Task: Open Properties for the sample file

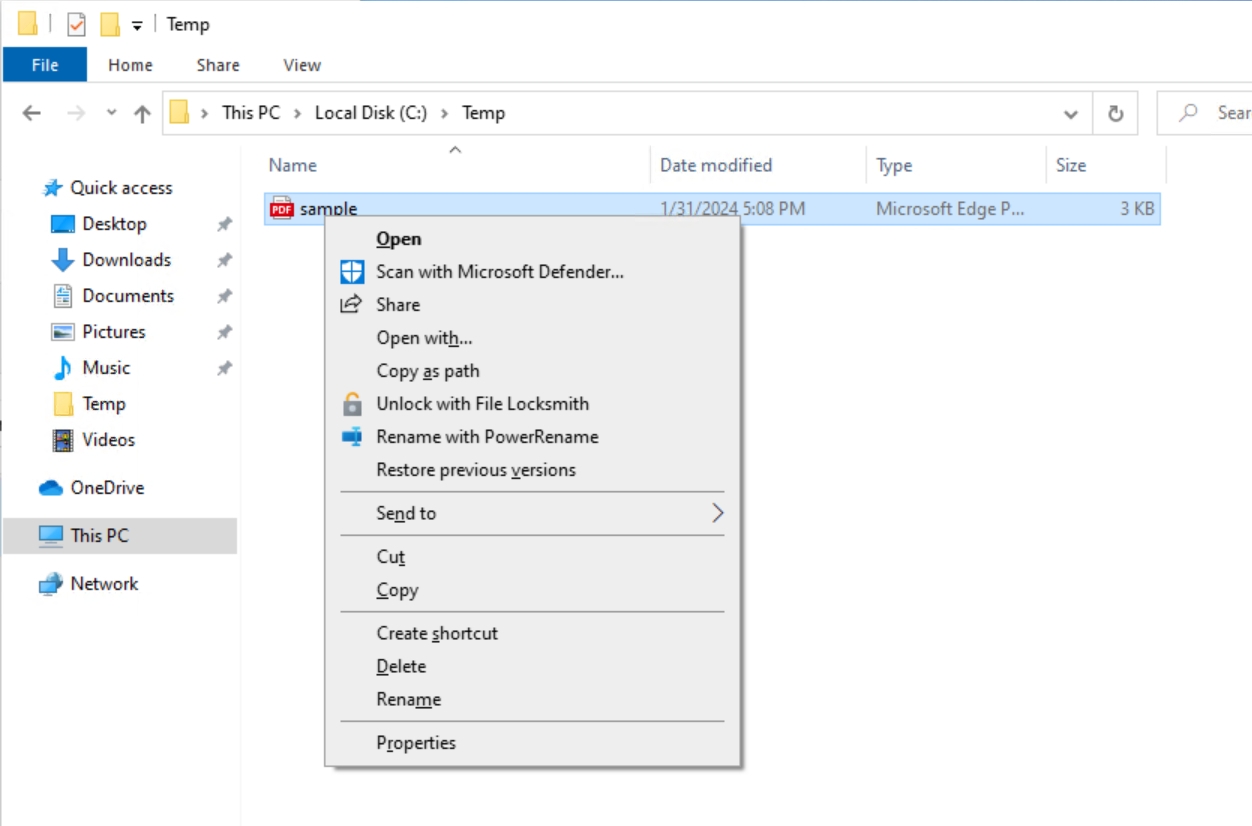Action: coord(417,742)
